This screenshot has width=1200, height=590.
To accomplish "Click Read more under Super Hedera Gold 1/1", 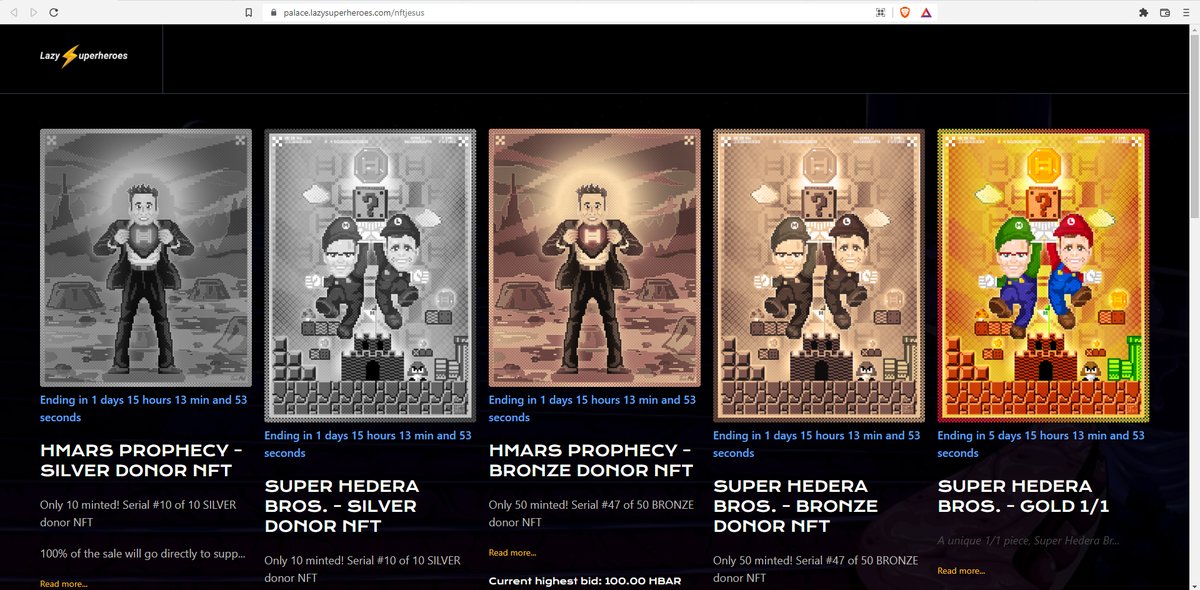I will [961, 570].
